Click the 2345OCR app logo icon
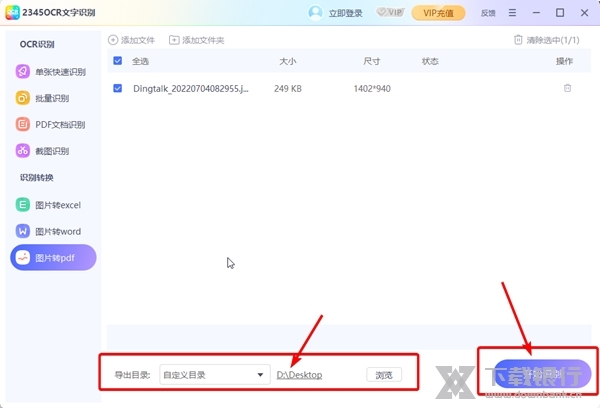 point(12,13)
